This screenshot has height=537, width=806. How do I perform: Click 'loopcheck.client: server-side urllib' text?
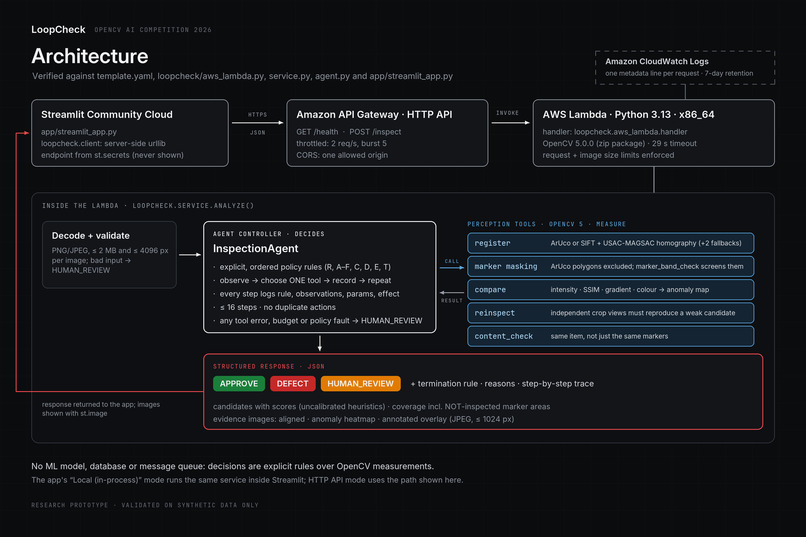point(103,143)
